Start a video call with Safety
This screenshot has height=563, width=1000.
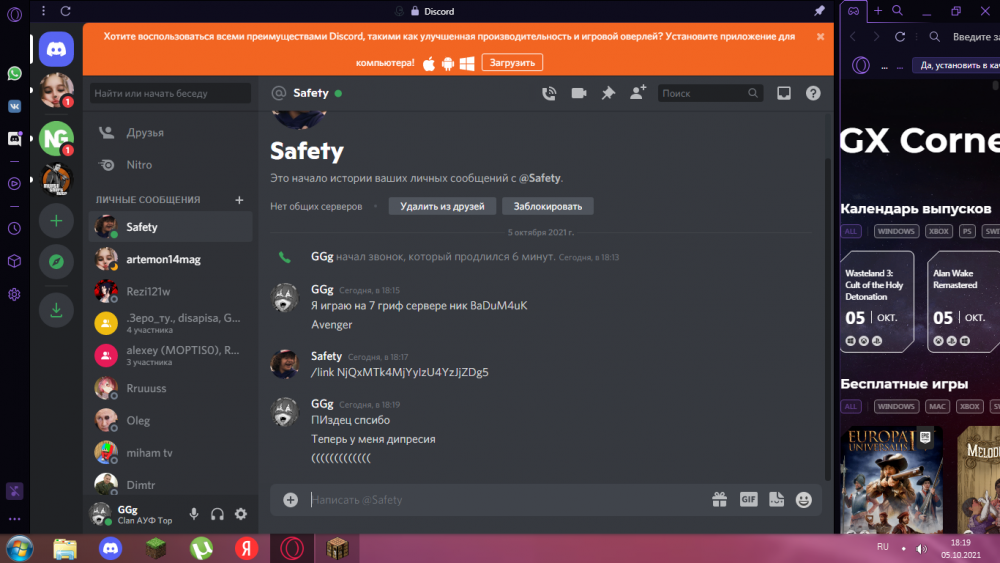click(x=578, y=93)
